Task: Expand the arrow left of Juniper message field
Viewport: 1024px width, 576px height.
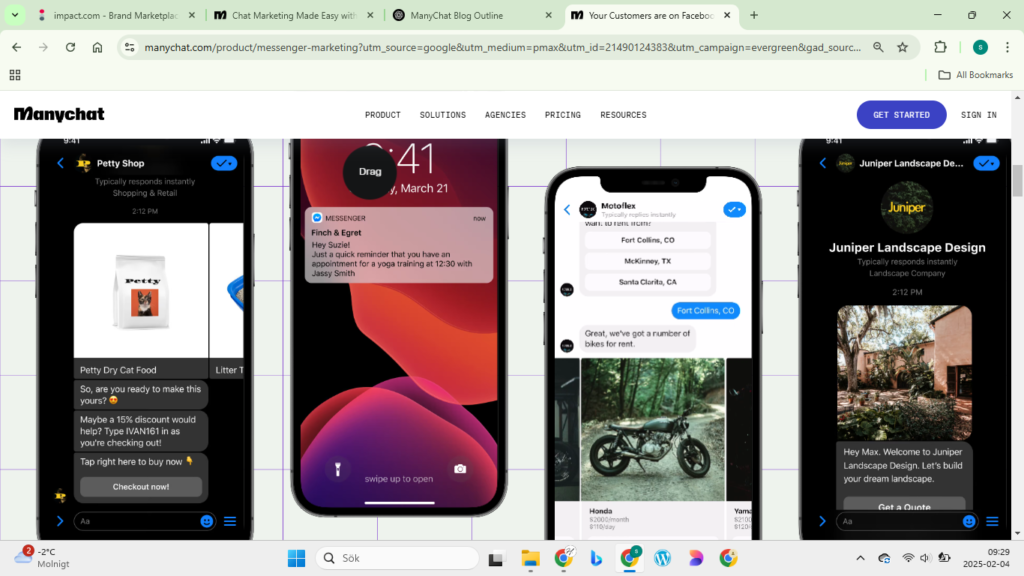Action: click(x=822, y=521)
